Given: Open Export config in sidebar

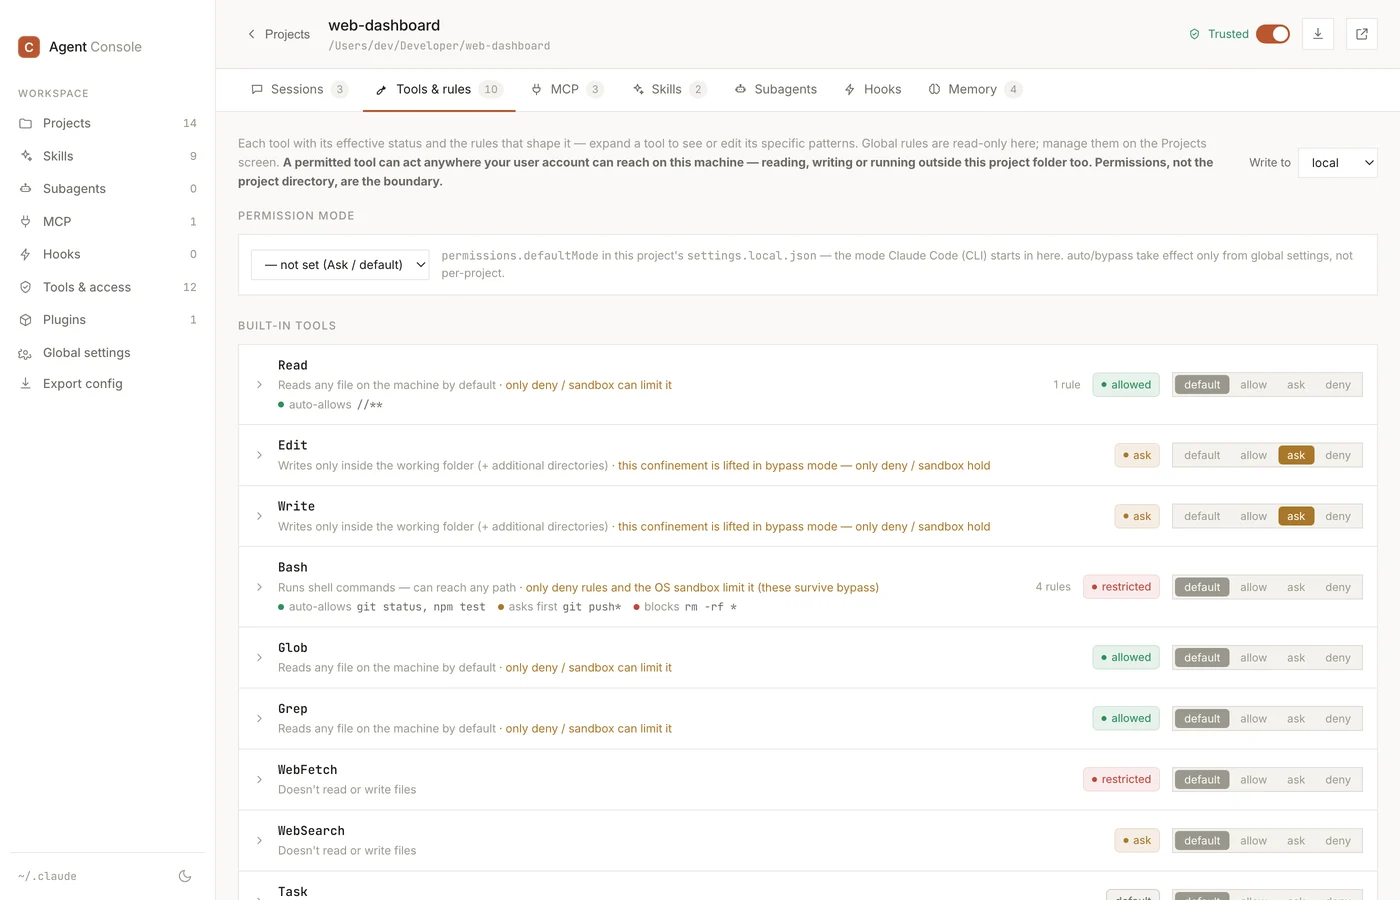Looking at the screenshot, I should click(x=108, y=384).
